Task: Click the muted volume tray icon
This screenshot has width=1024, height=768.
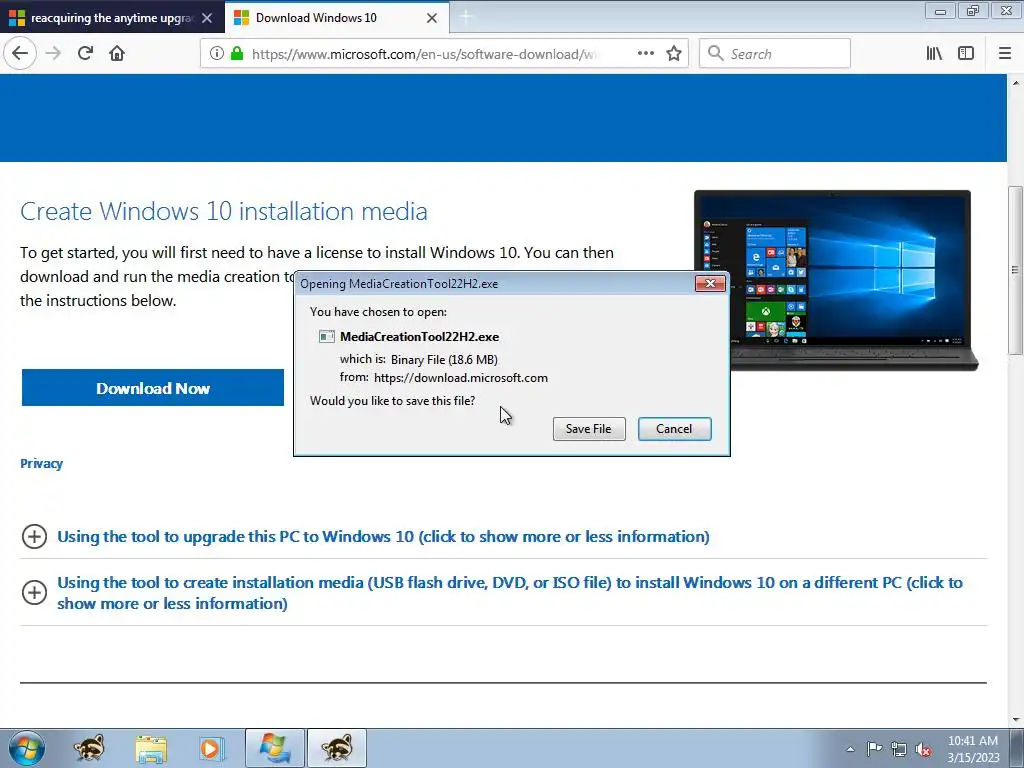Action: point(923,749)
